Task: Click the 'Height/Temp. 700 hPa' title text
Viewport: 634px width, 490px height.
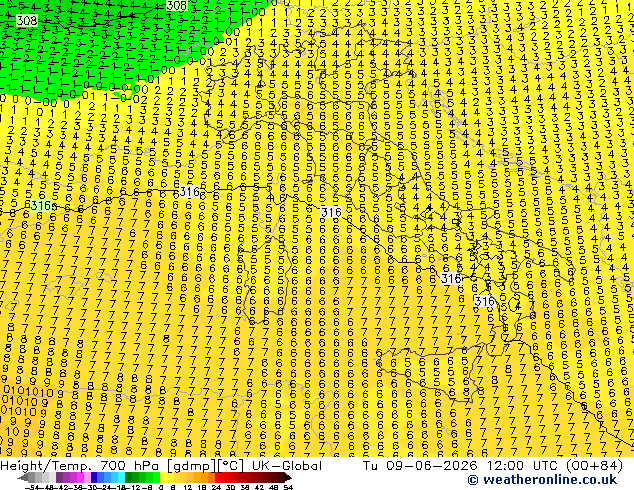Action: point(80,466)
